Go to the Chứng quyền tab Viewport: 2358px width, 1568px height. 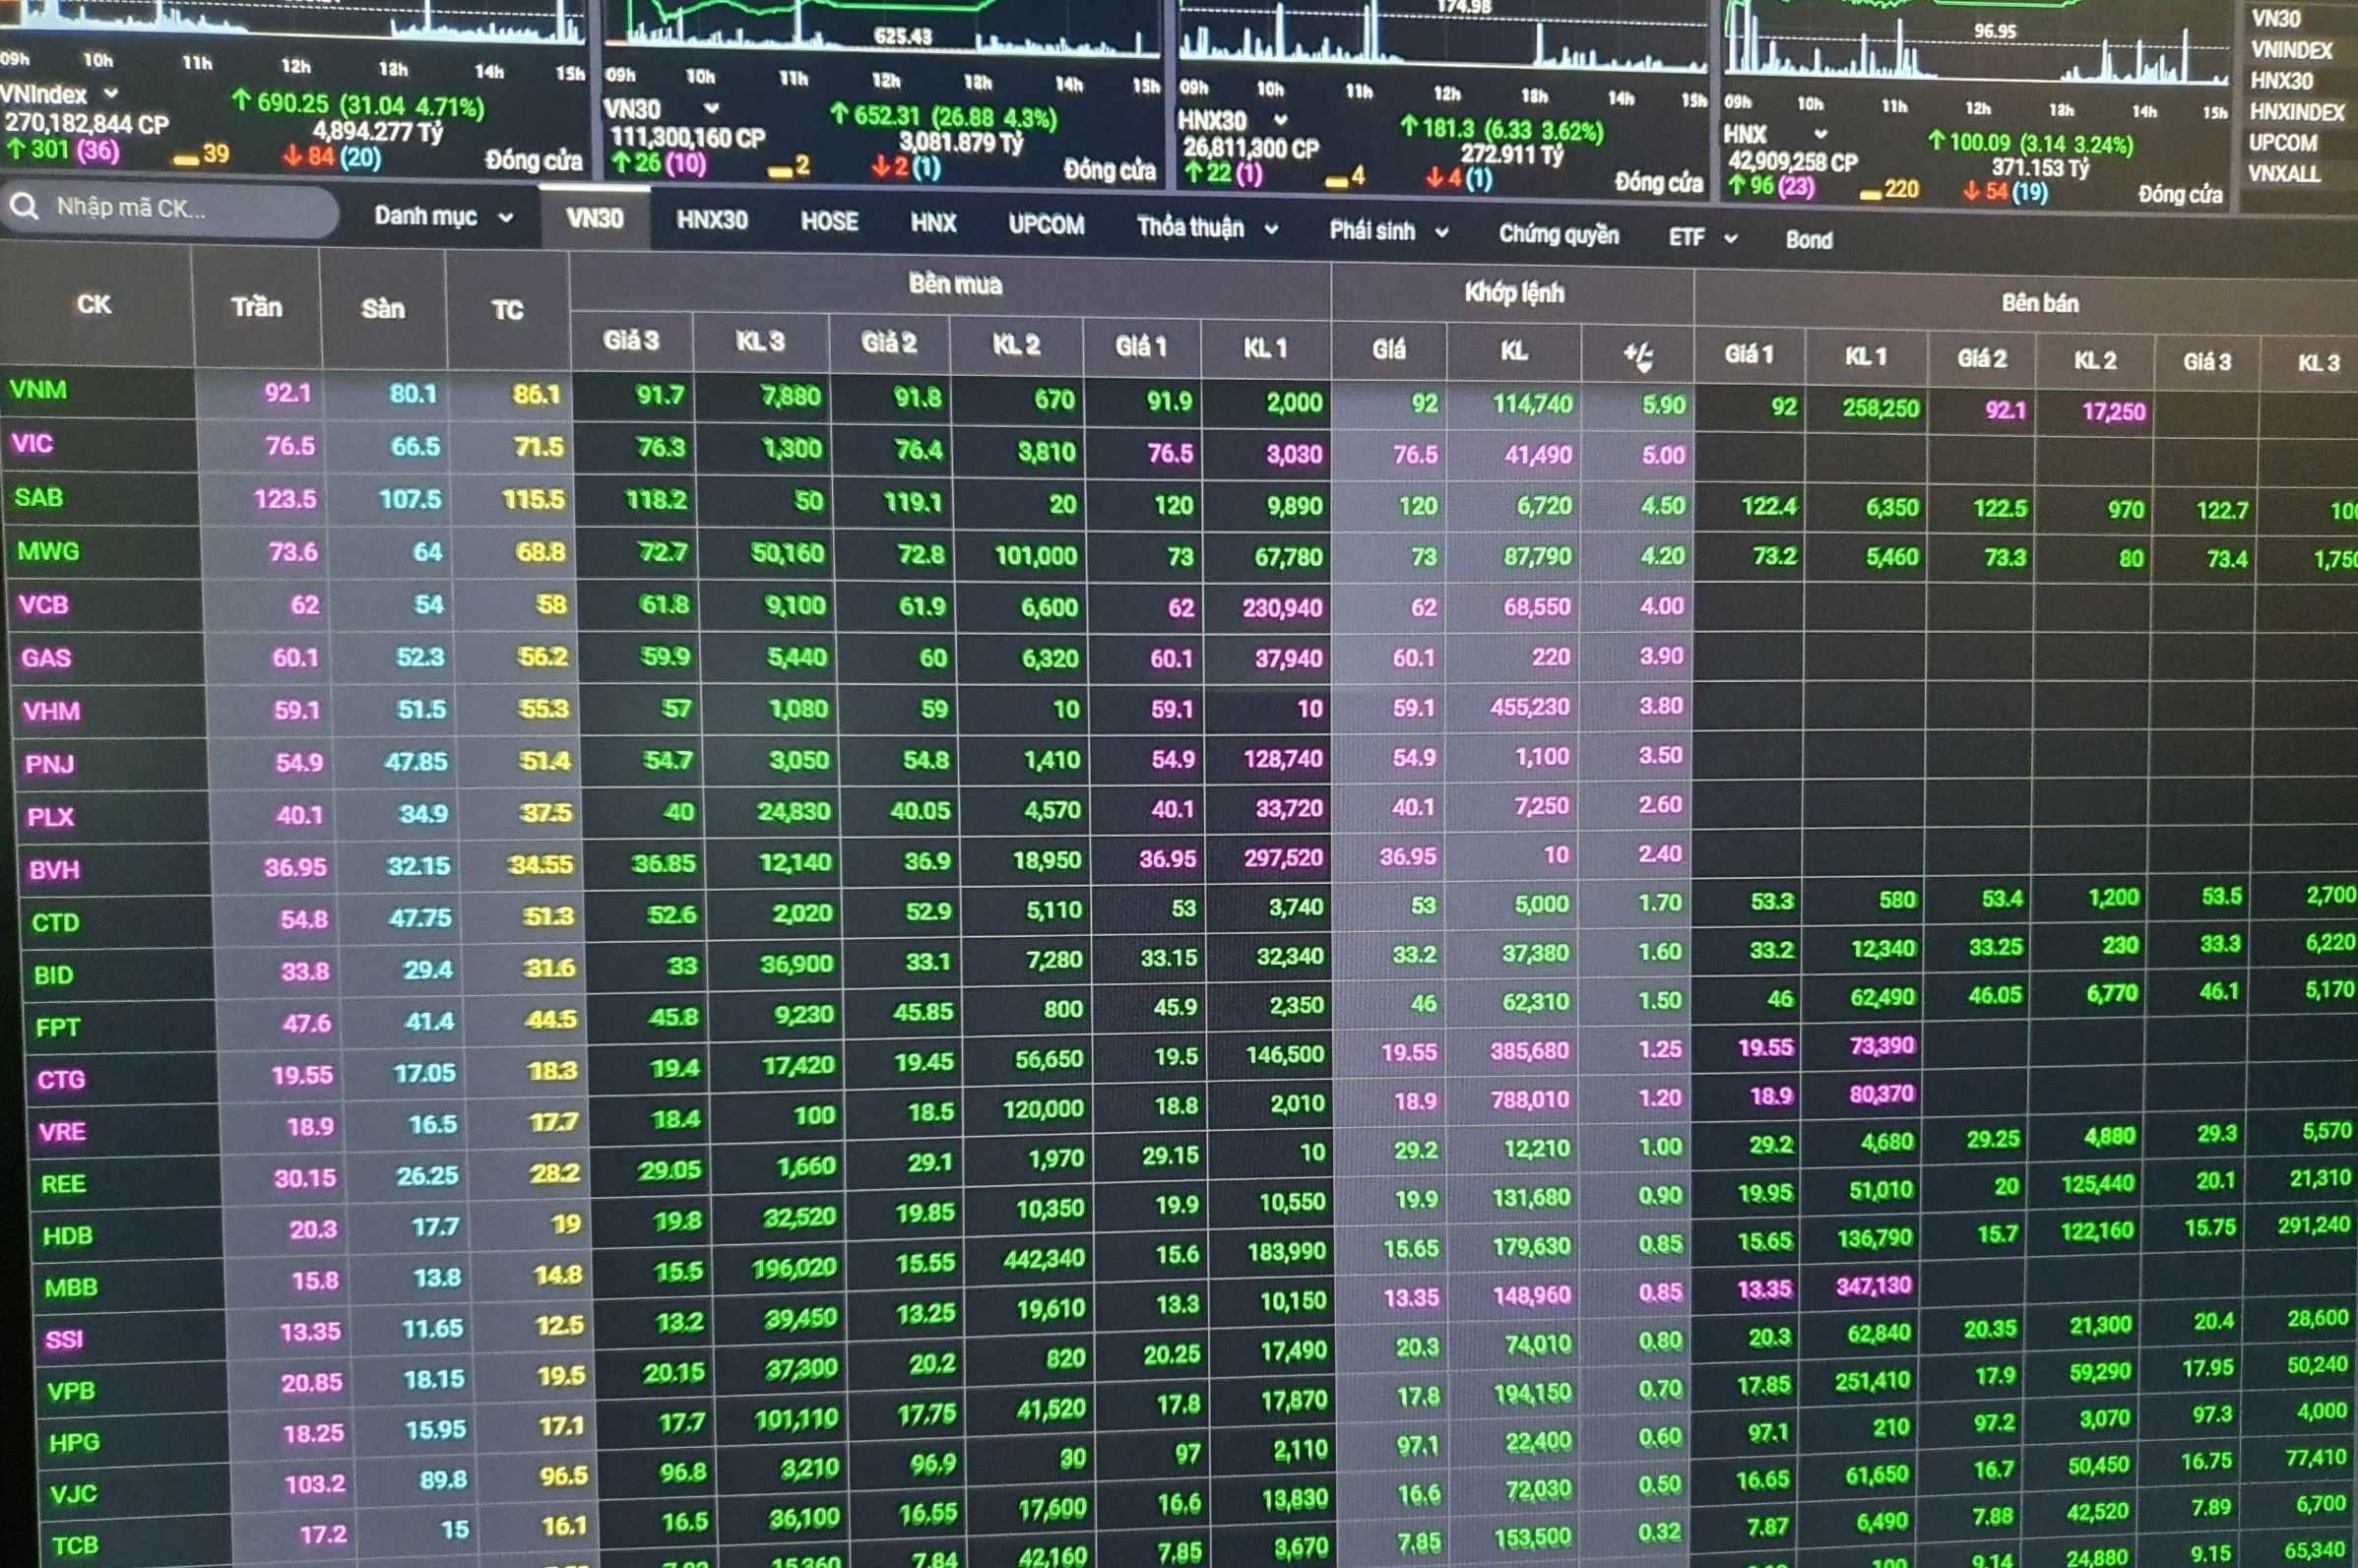click(x=1557, y=235)
